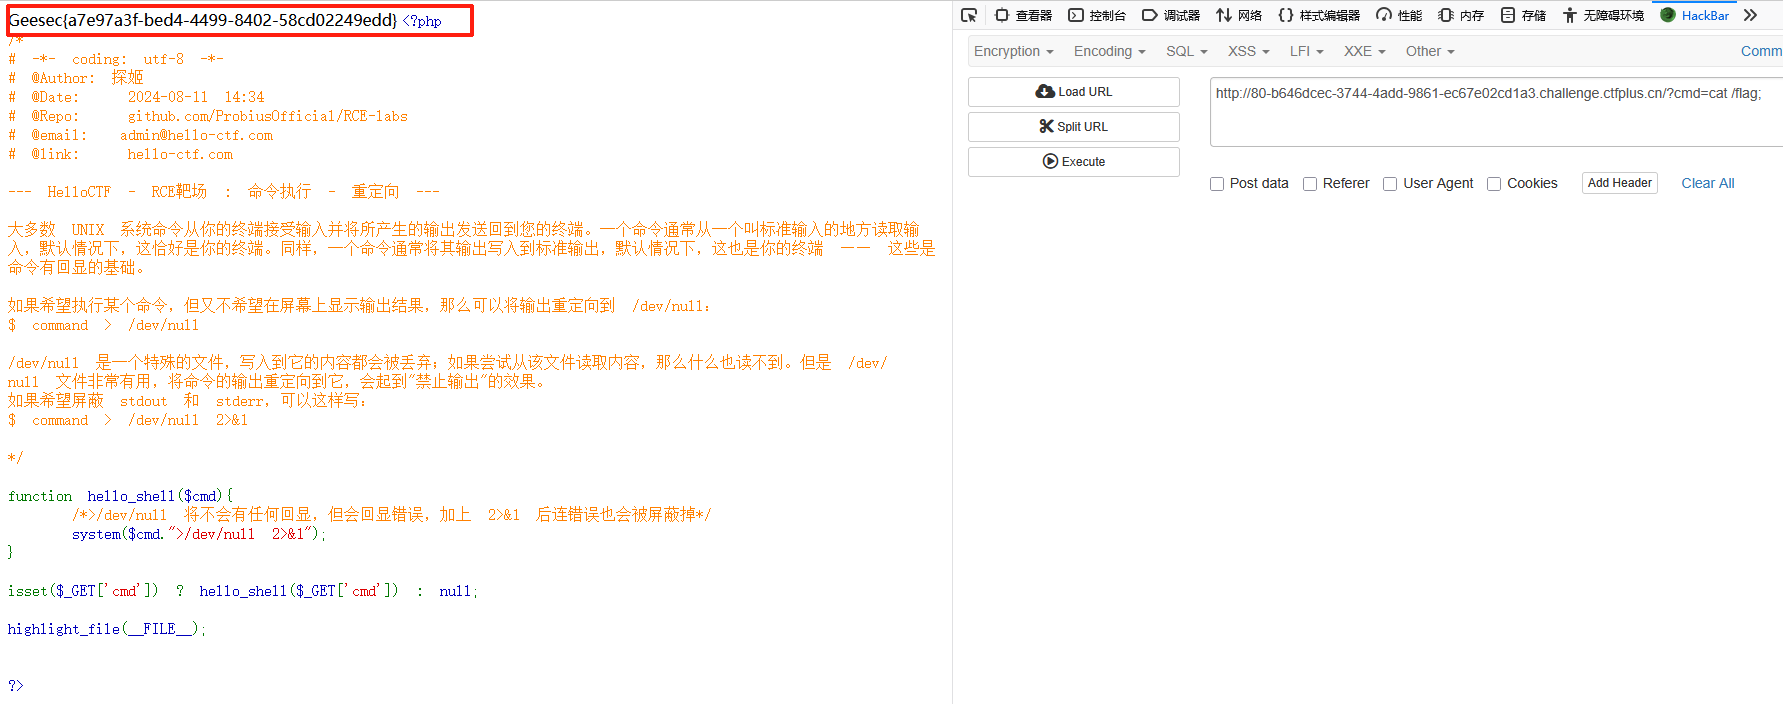Image resolution: width=1783 pixels, height=704 pixels.
Task: Click the closing ?> PHP tag
Action: [x=15, y=686]
